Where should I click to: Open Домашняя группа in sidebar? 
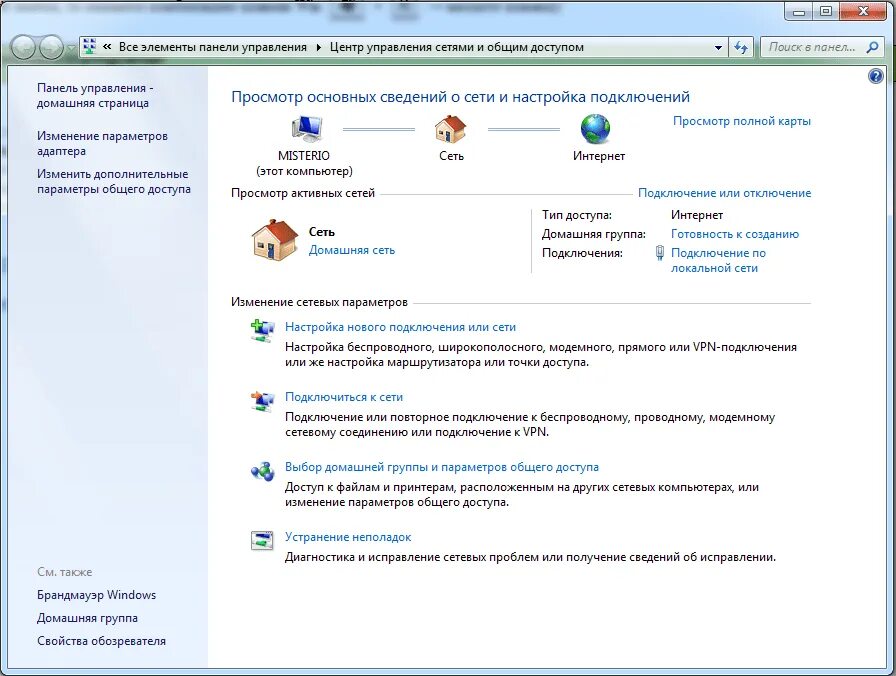(x=87, y=618)
